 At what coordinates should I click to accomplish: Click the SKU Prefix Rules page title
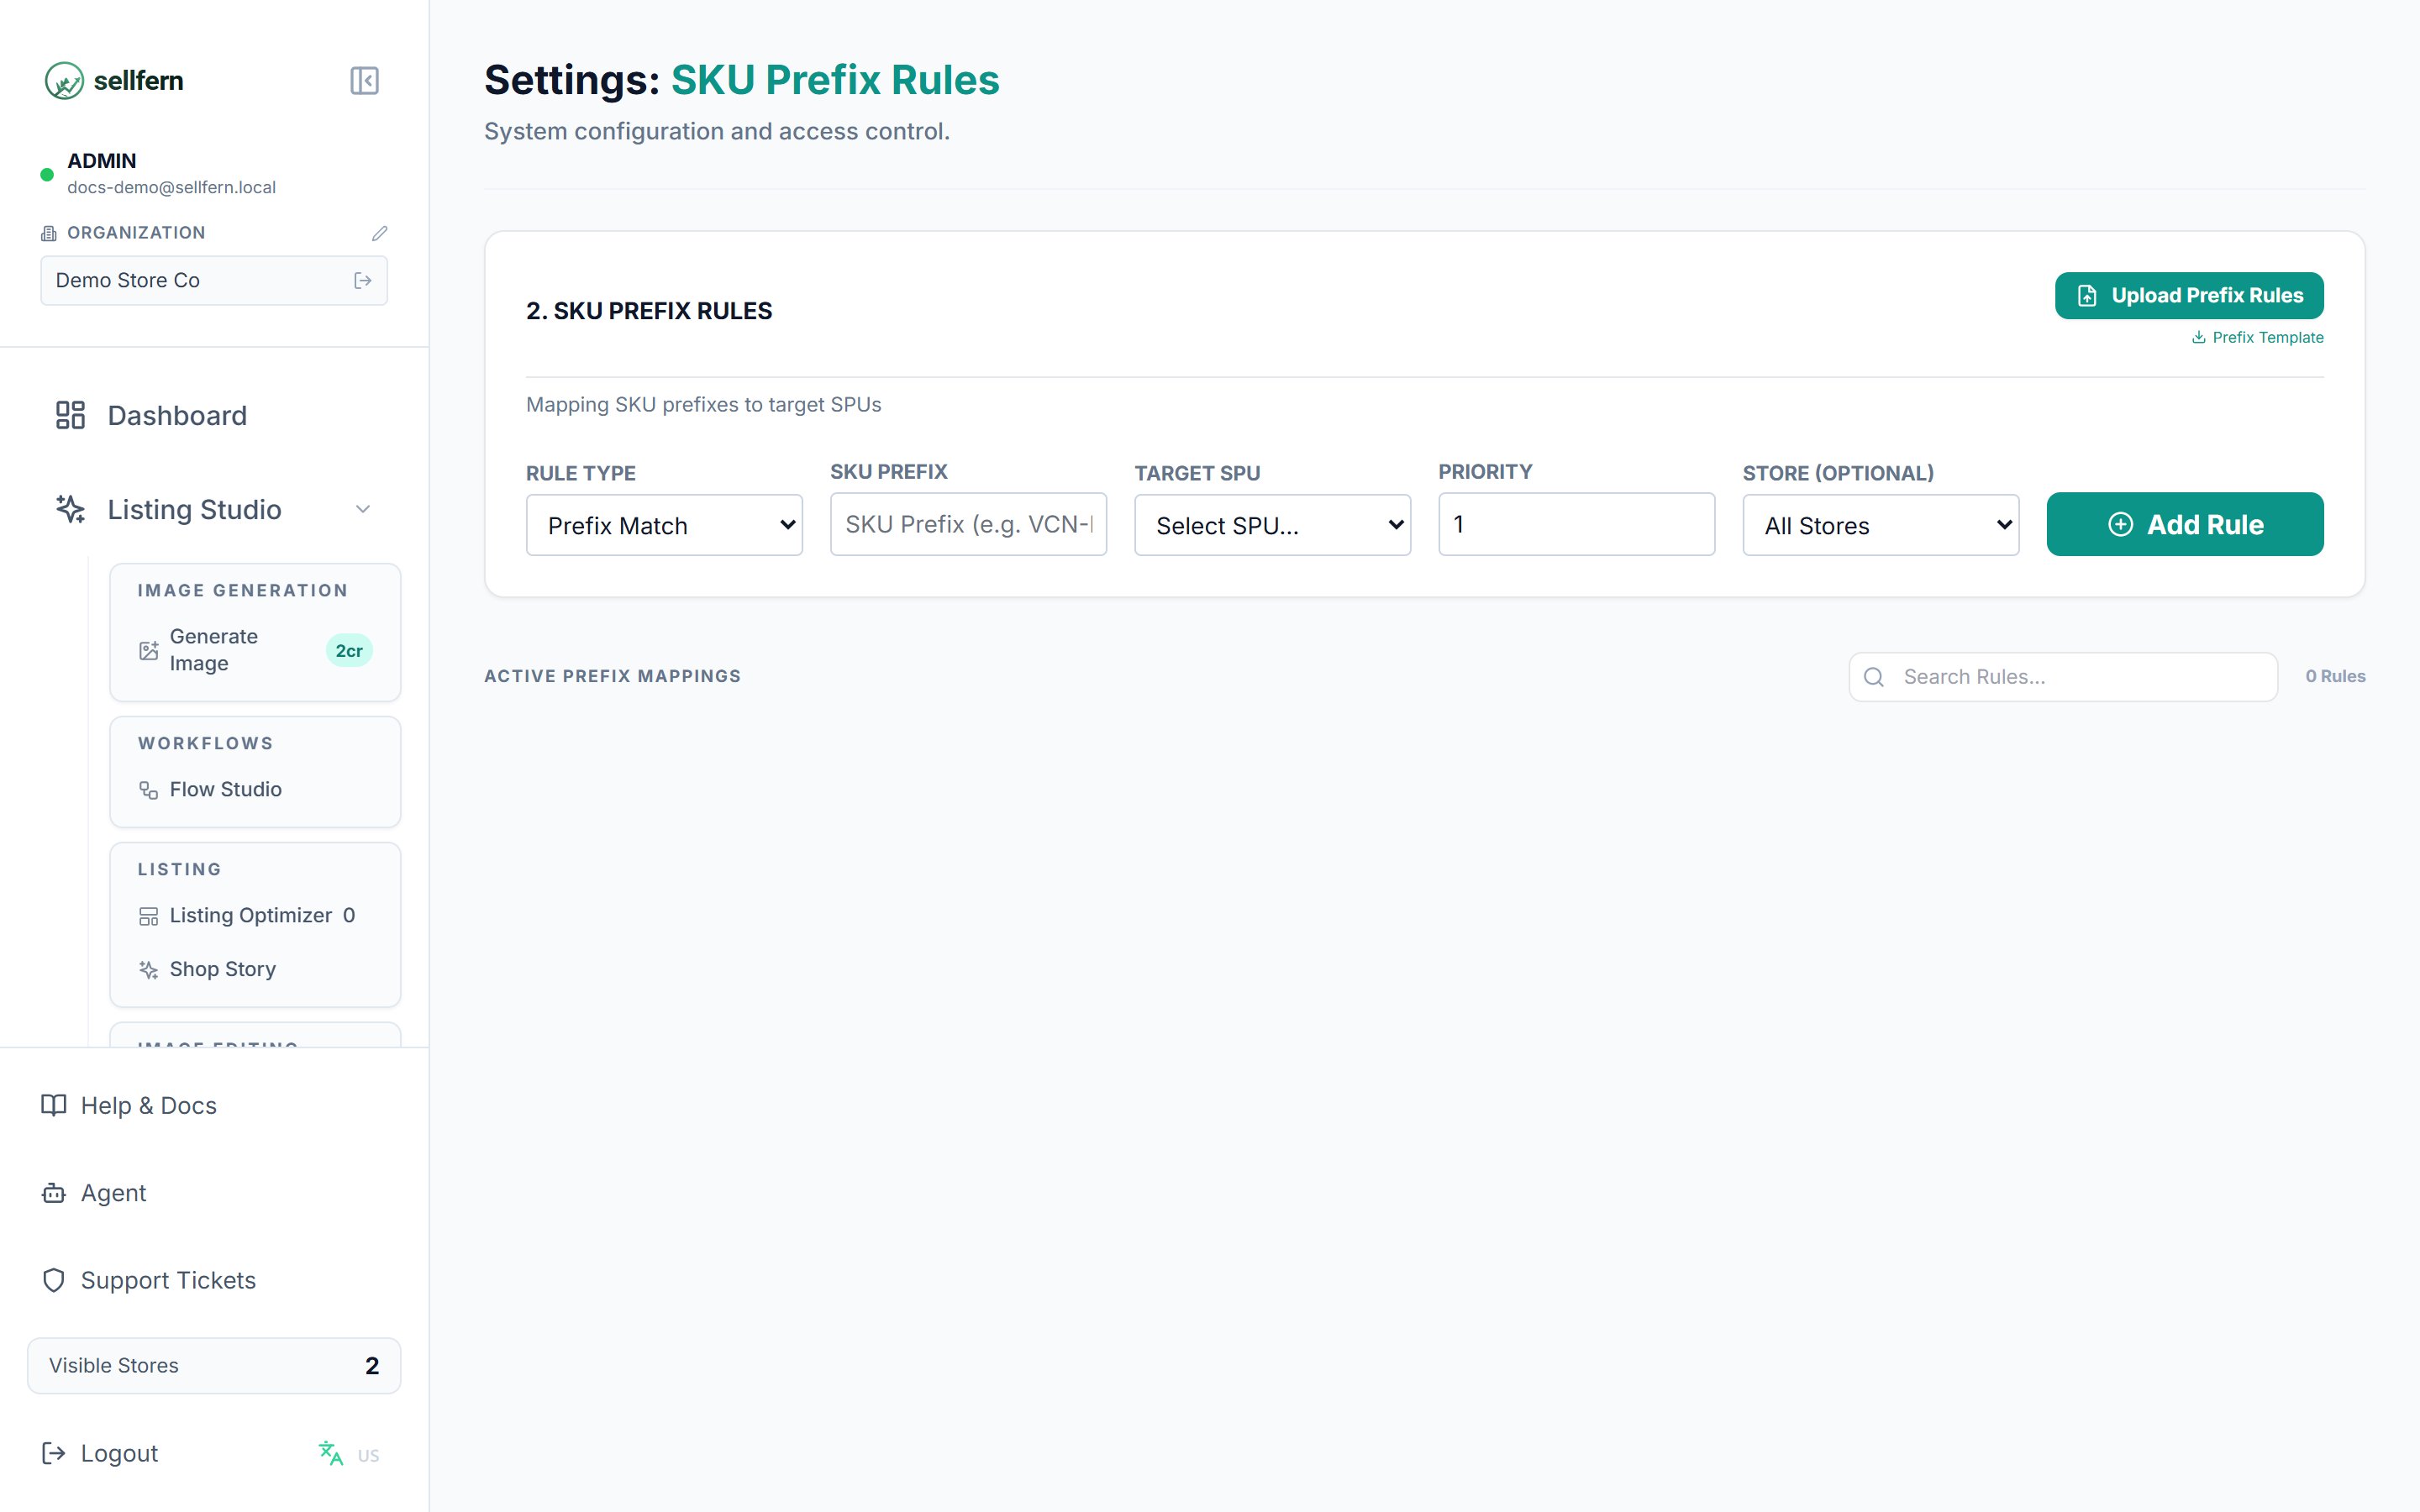click(835, 80)
